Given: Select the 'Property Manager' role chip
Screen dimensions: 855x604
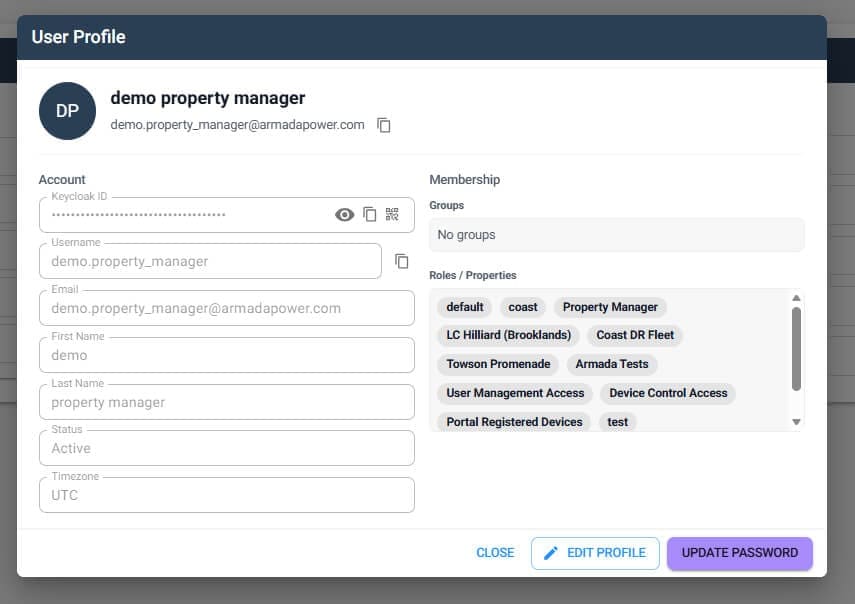Looking at the screenshot, I should click(610, 307).
